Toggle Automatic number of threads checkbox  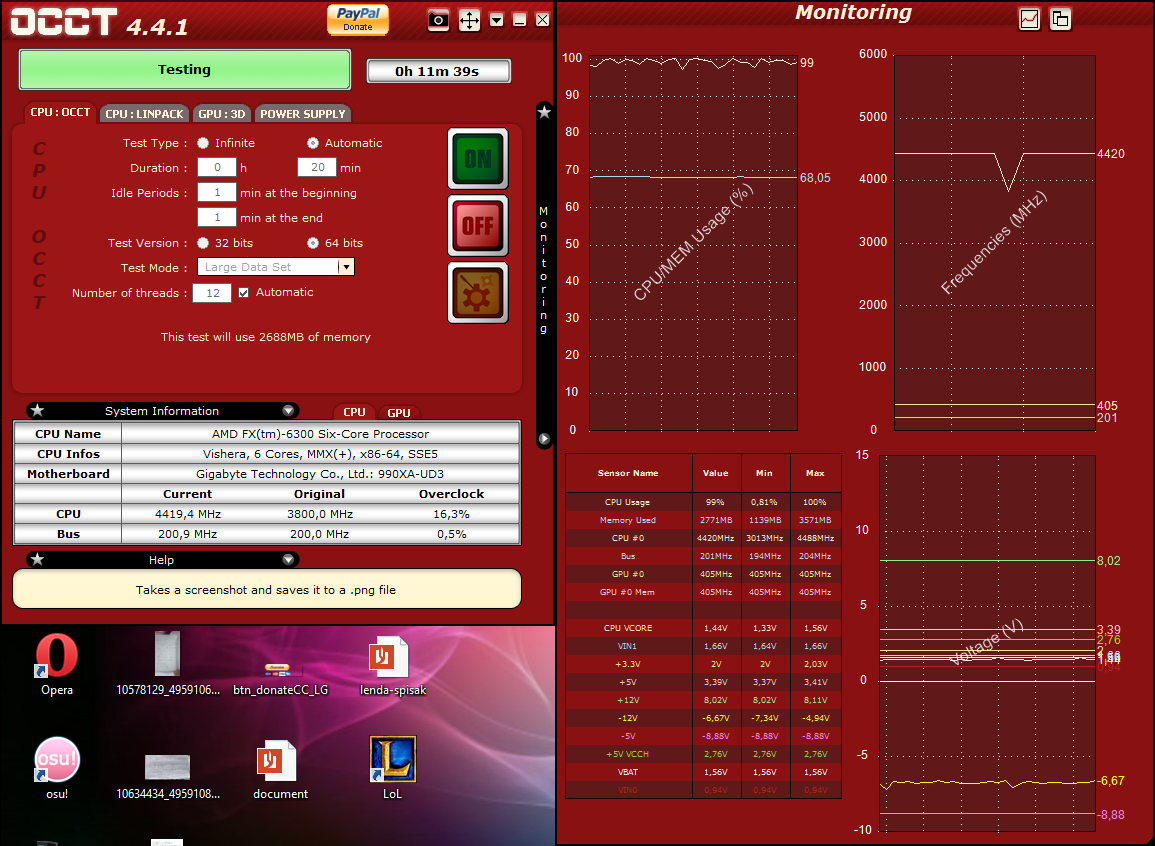pos(244,292)
